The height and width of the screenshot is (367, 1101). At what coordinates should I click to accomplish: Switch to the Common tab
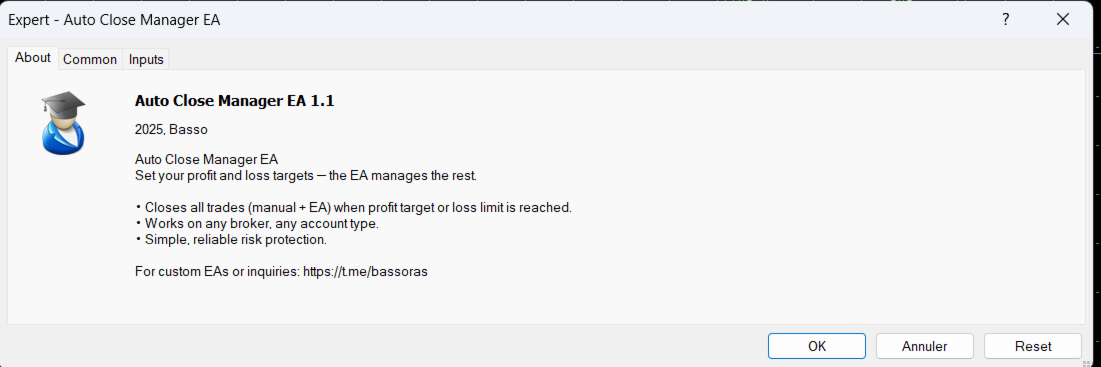tap(90, 60)
